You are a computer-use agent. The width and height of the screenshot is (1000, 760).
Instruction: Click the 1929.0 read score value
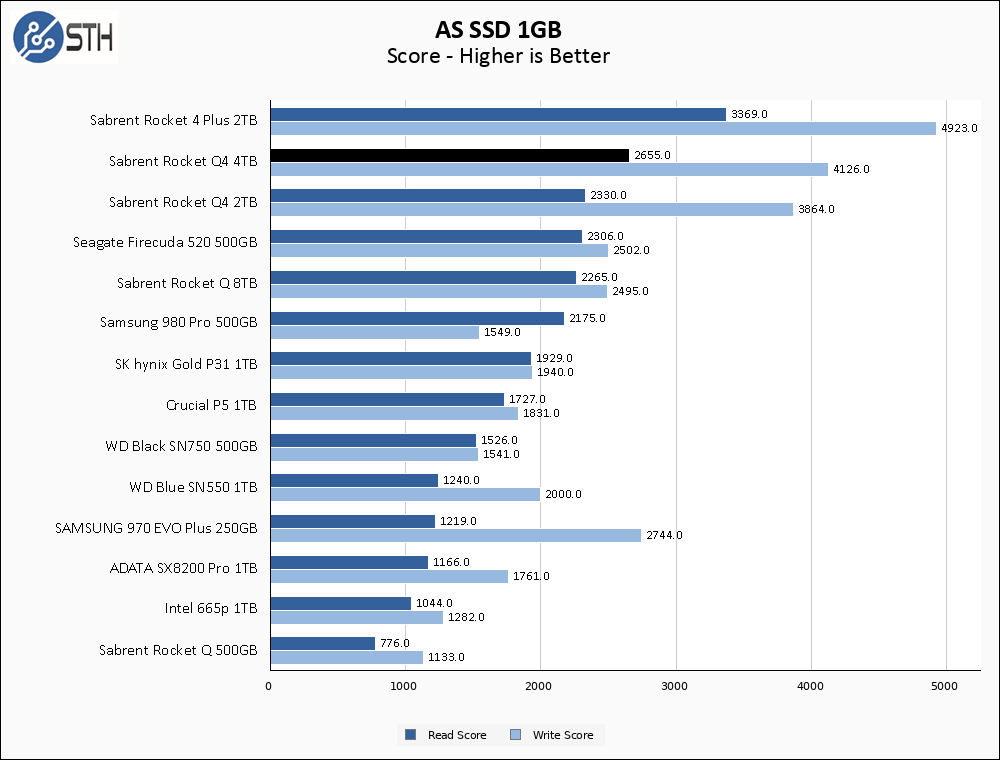tap(554, 358)
